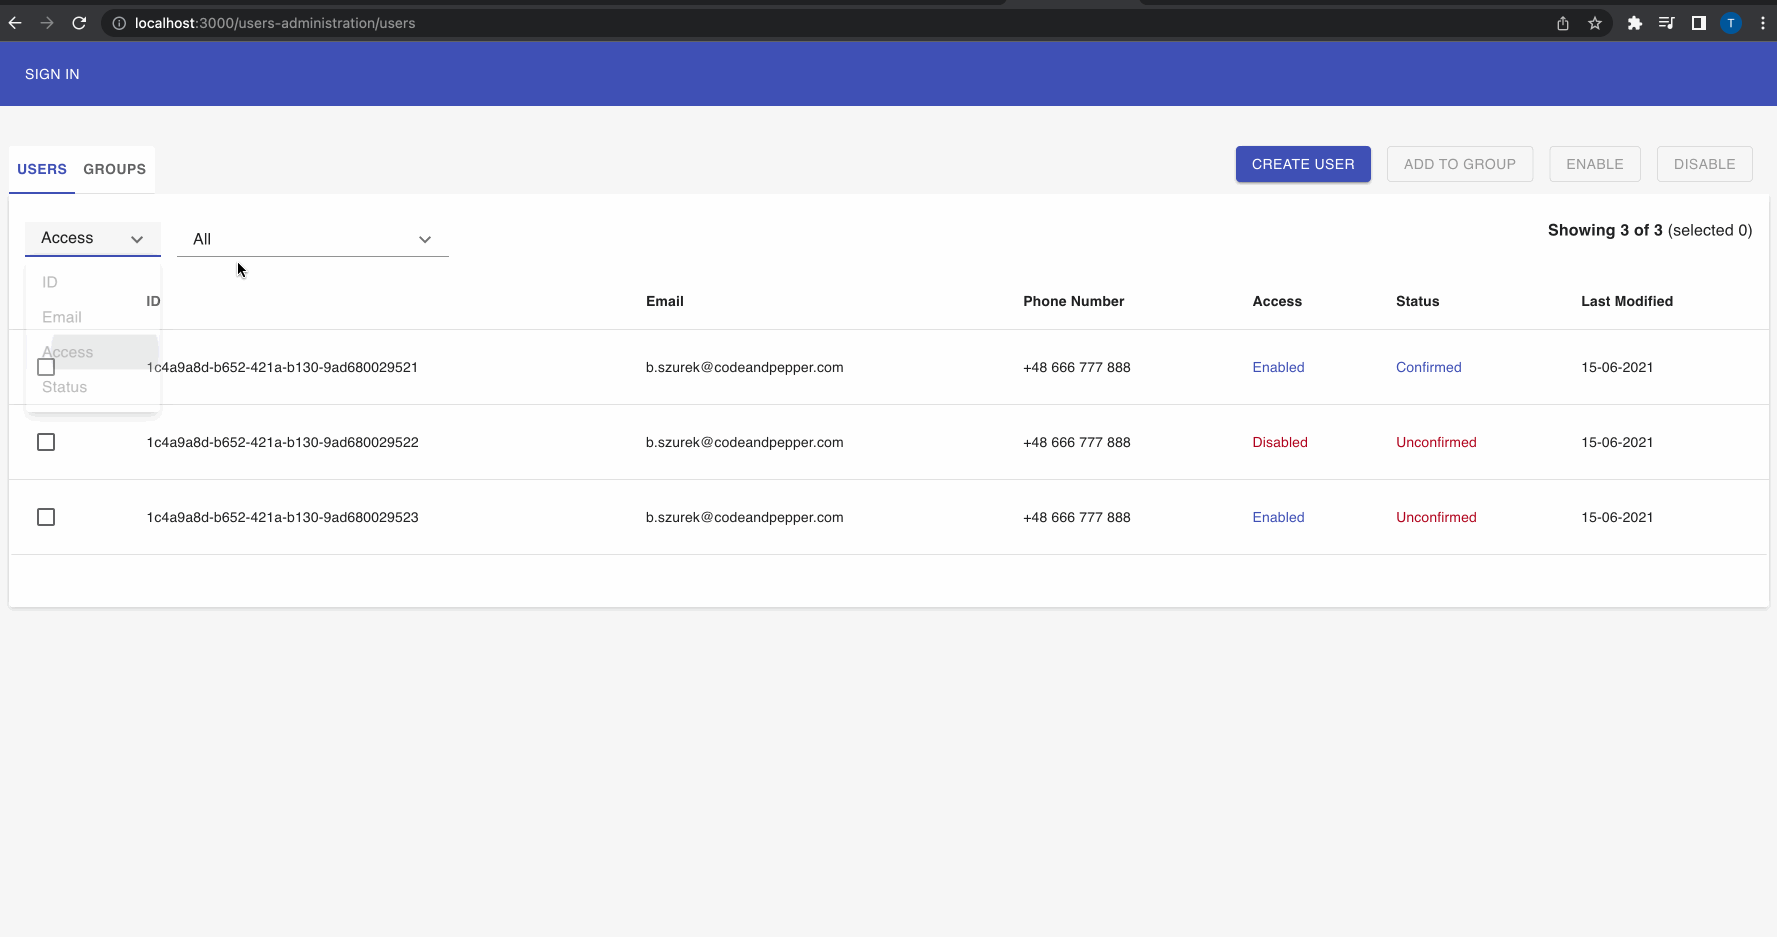Switch to the GROUPS tab

[115, 169]
